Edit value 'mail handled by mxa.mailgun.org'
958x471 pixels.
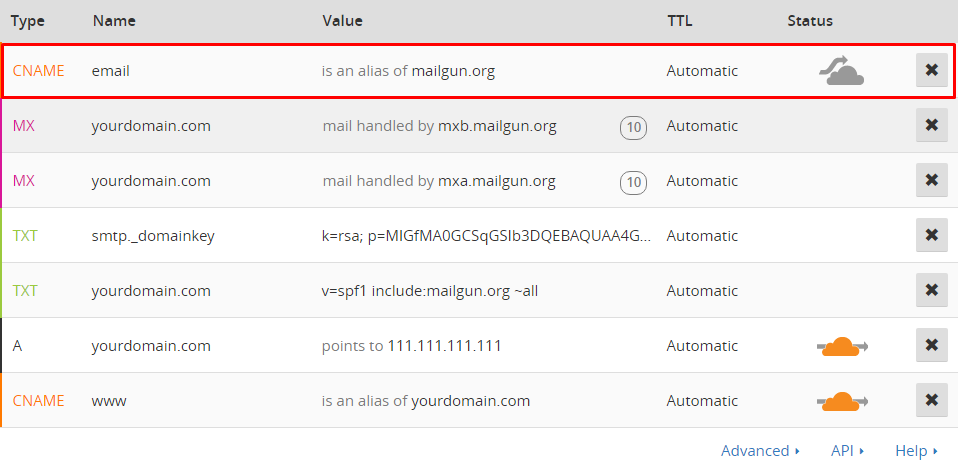point(439,181)
